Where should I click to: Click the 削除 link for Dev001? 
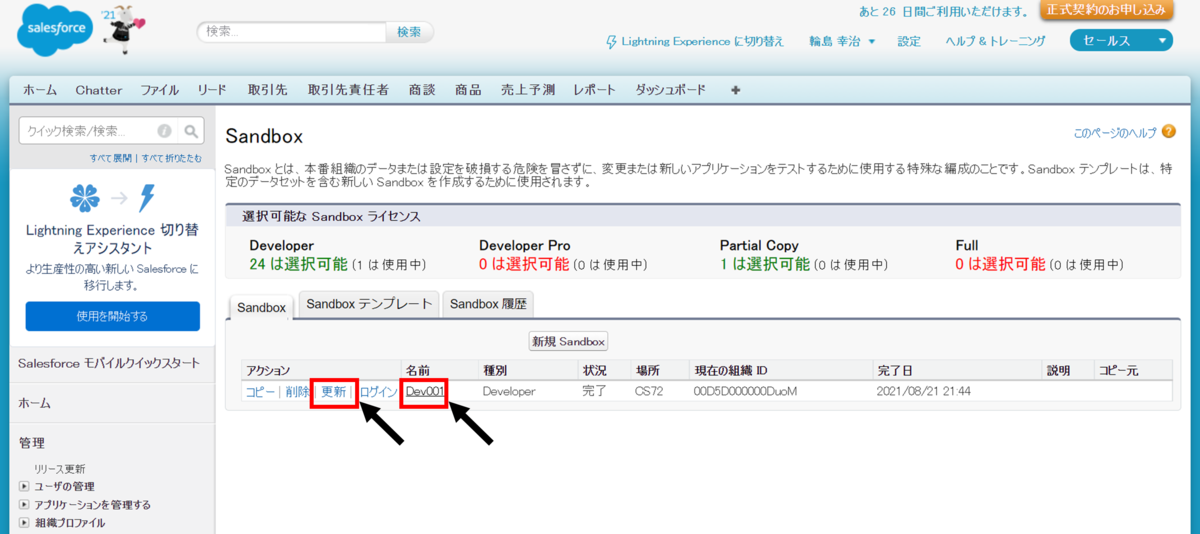click(x=298, y=392)
